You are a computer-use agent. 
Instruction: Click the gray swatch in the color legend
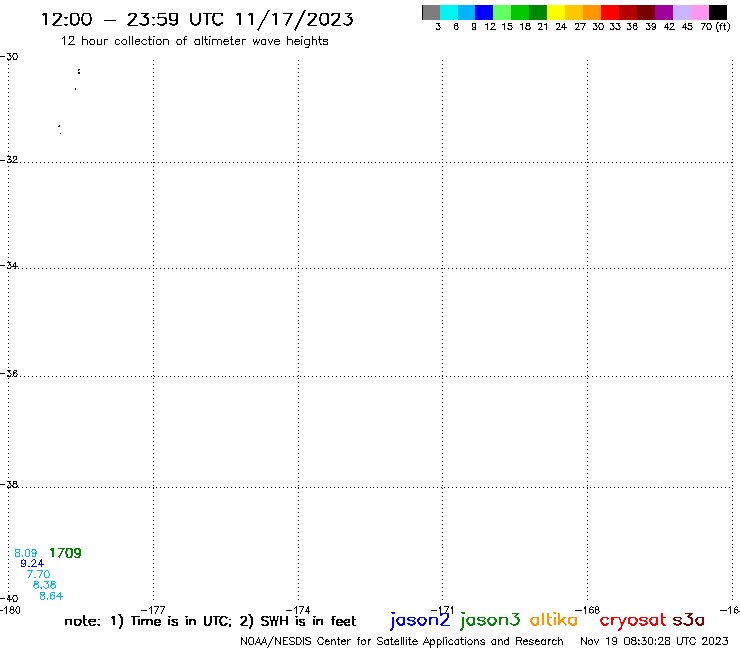(x=431, y=12)
